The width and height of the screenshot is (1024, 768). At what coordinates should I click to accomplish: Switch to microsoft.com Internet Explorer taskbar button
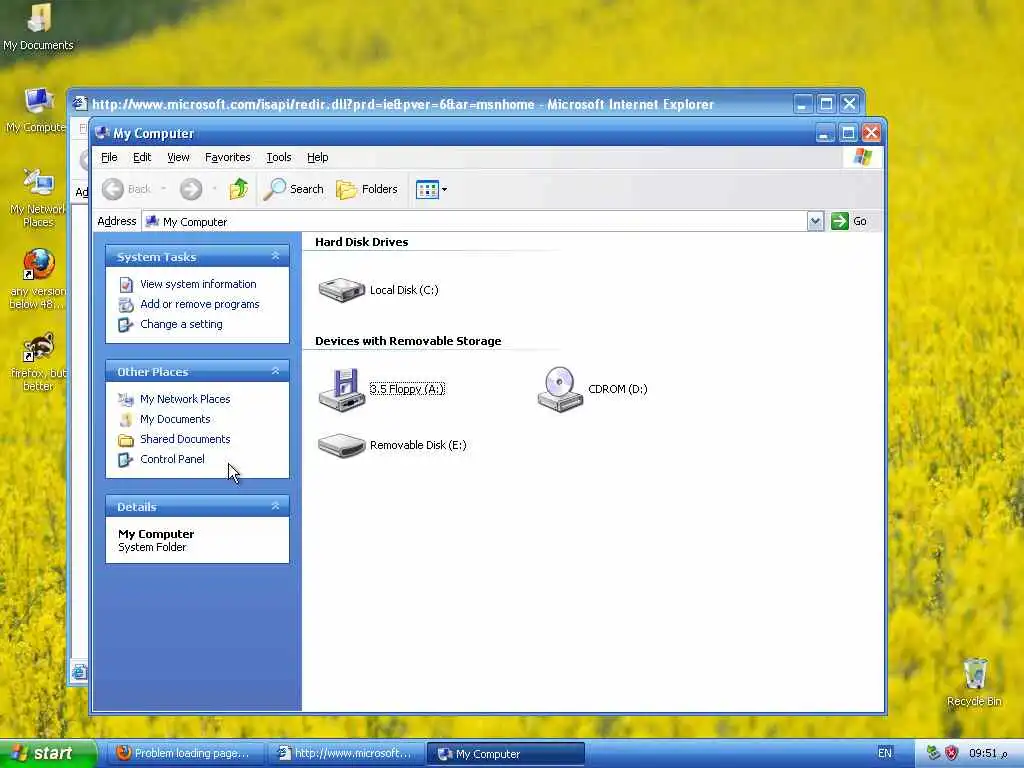[x=346, y=754]
